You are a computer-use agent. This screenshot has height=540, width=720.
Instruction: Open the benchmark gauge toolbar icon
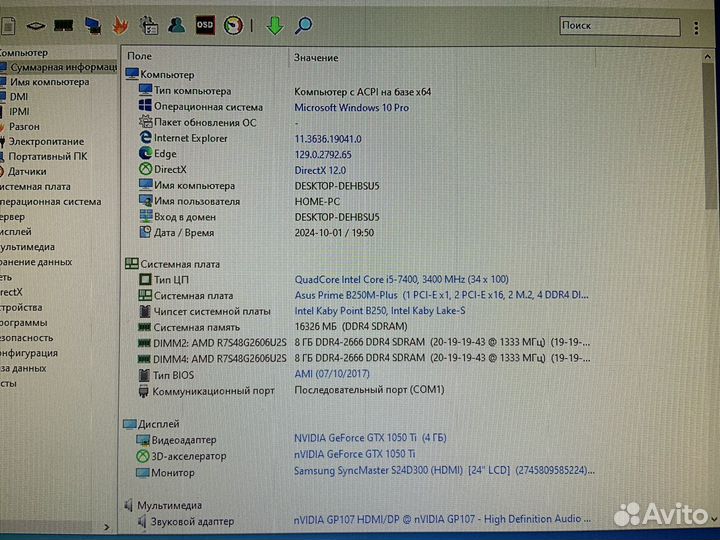[233, 25]
